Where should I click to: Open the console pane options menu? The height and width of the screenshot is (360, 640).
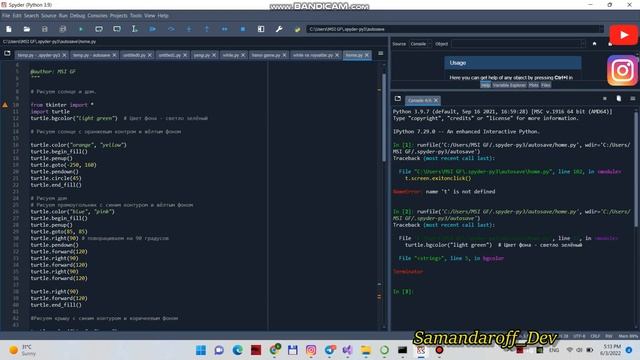click(633, 99)
